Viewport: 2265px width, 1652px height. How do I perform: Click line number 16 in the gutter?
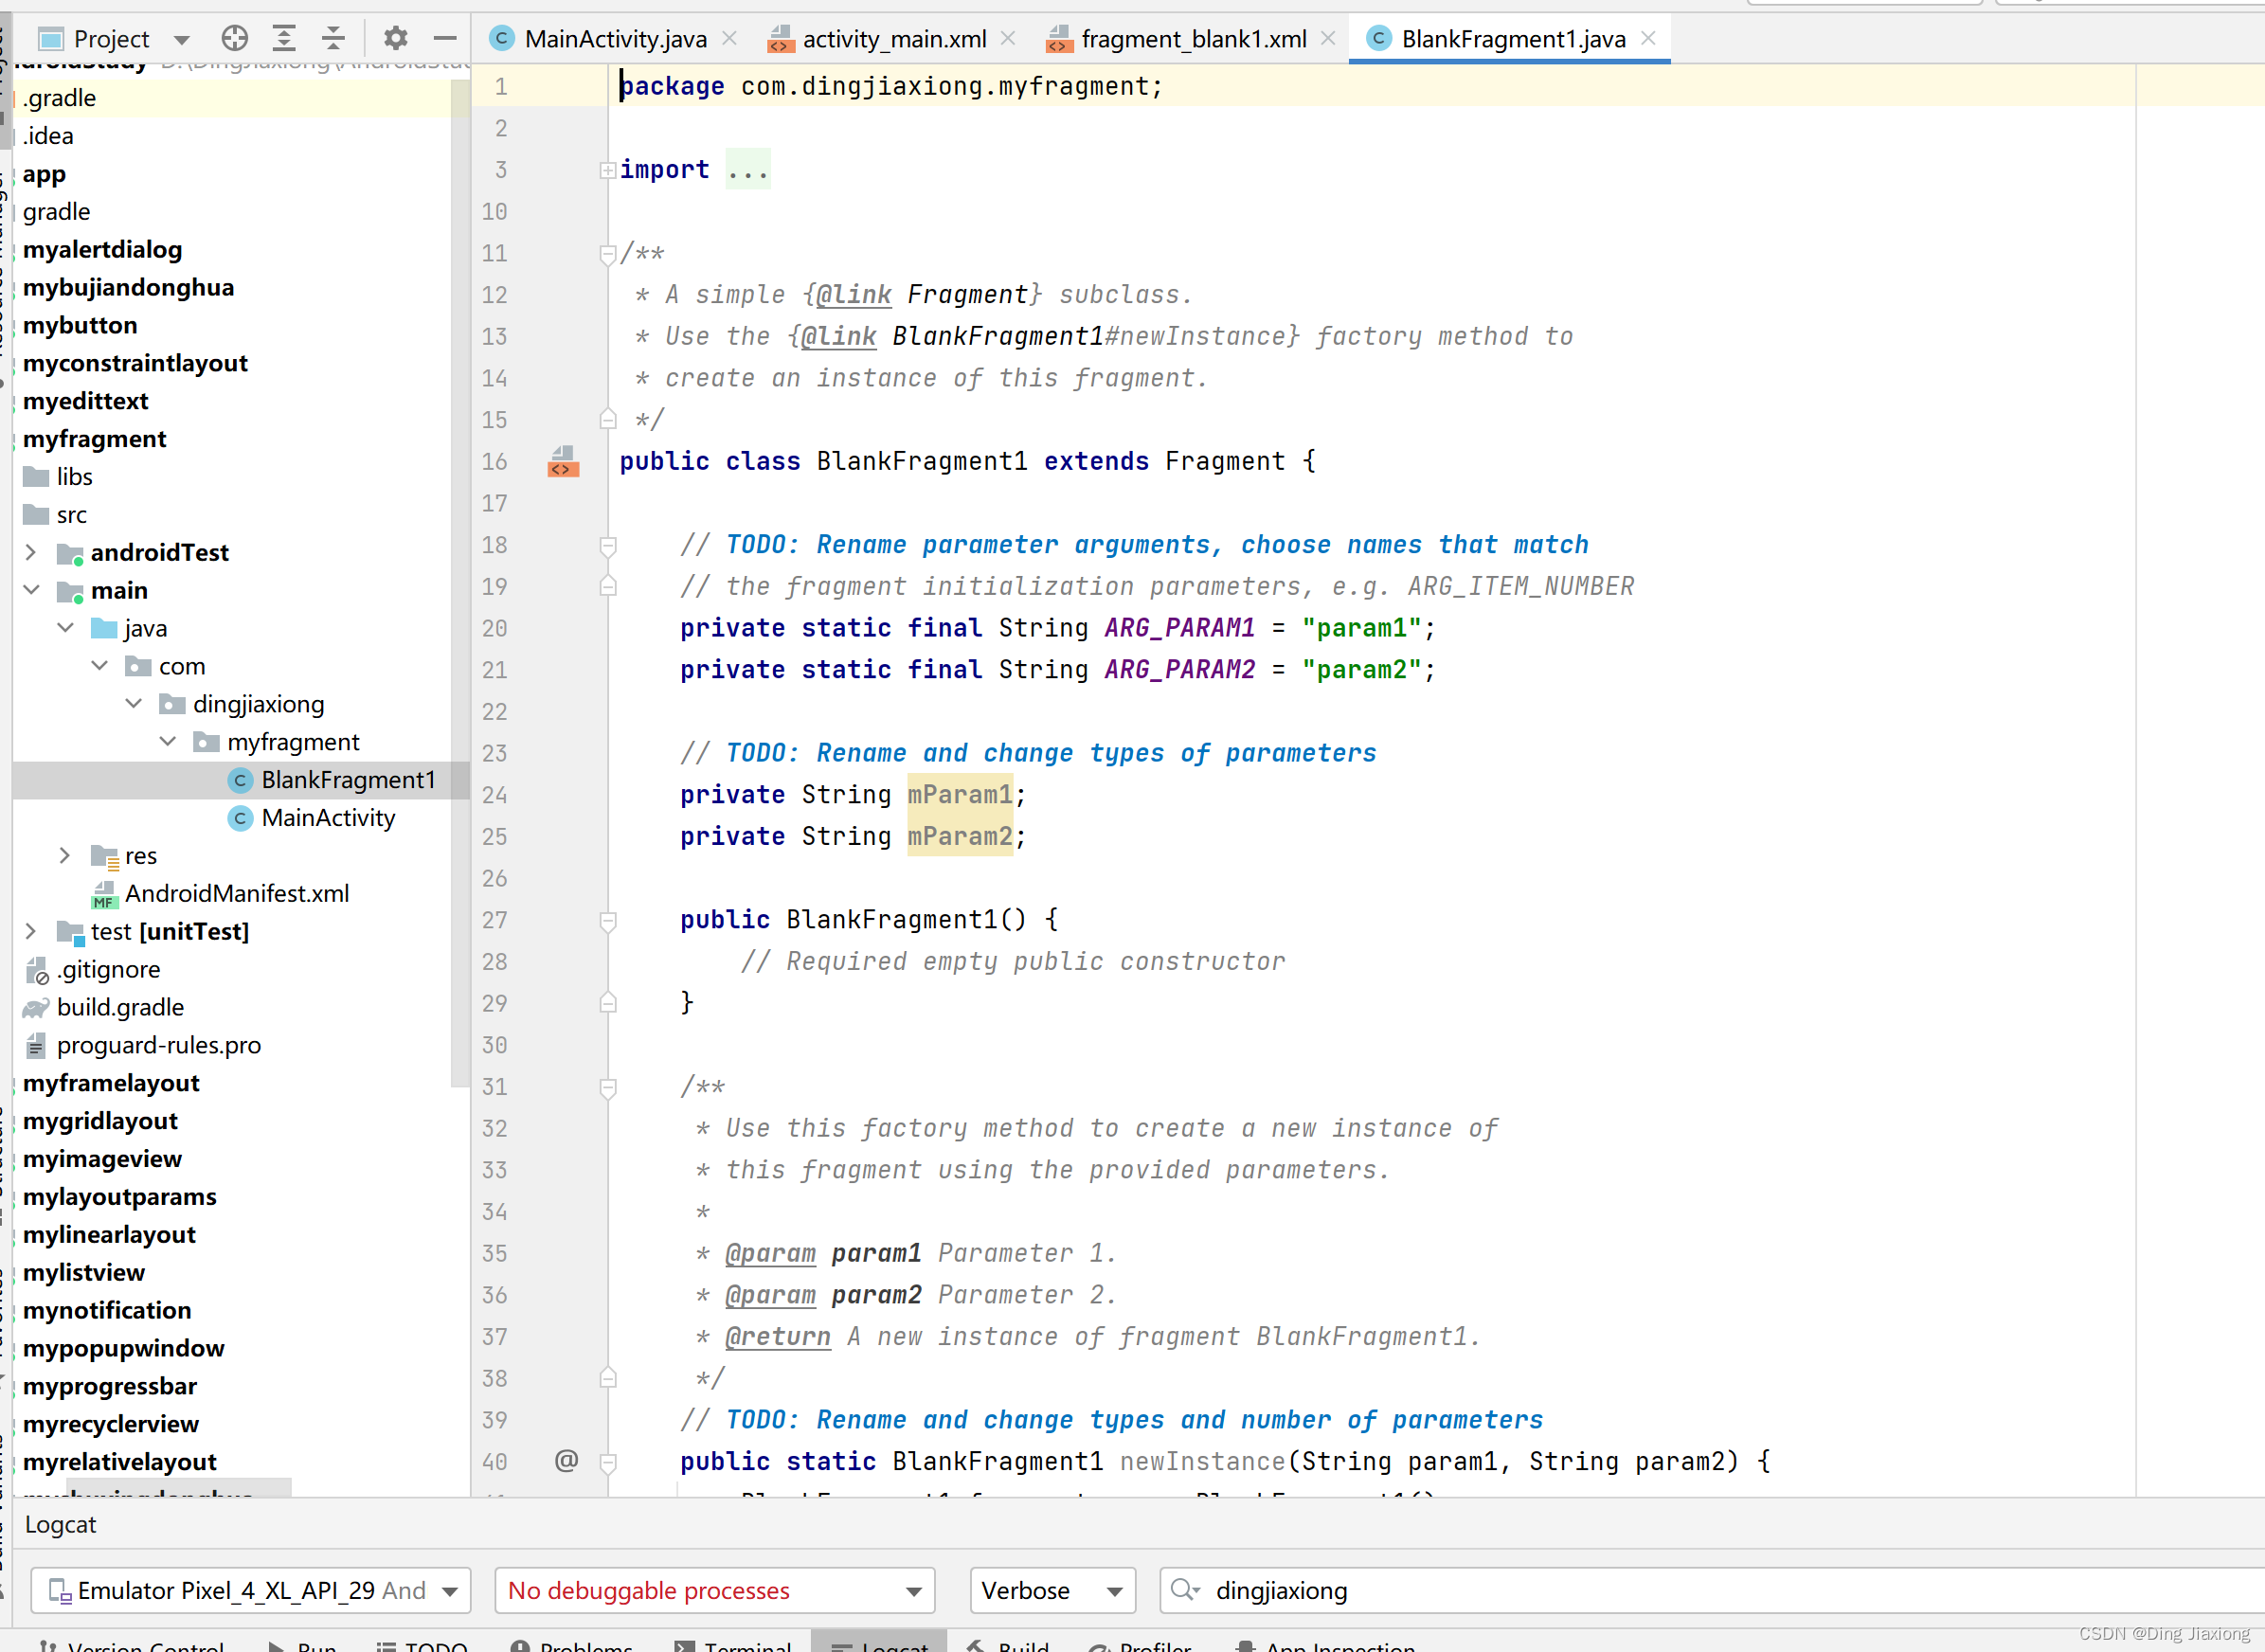click(x=494, y=462)
